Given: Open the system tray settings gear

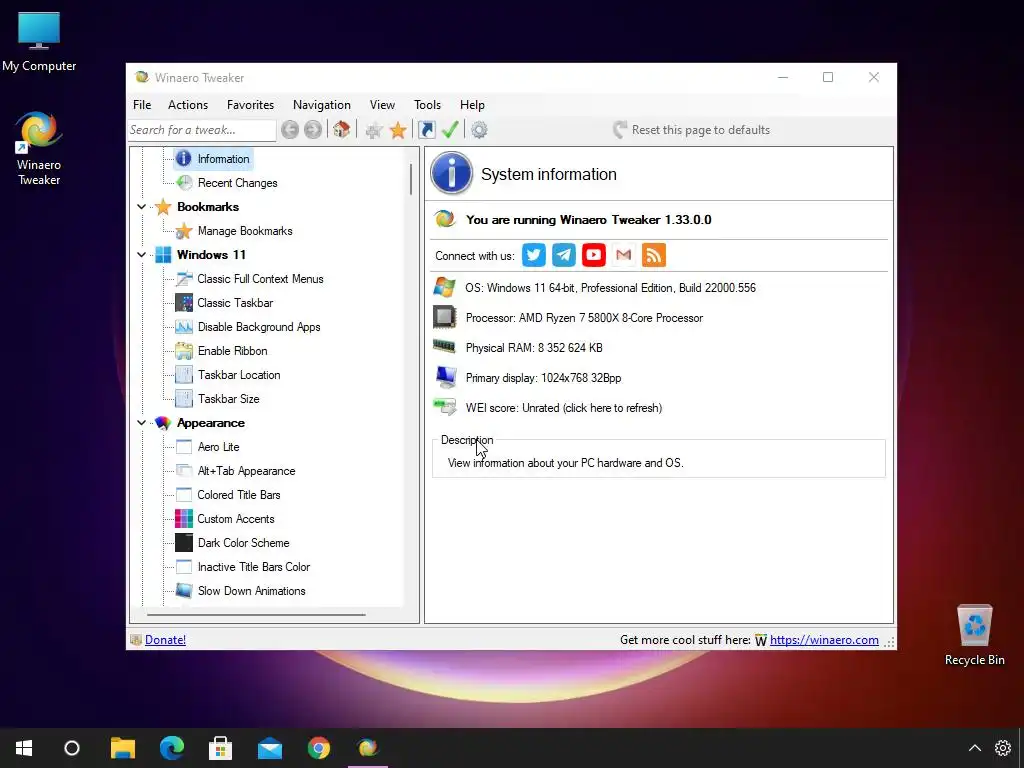Looking at the screenshot, I should point(1002,748).
